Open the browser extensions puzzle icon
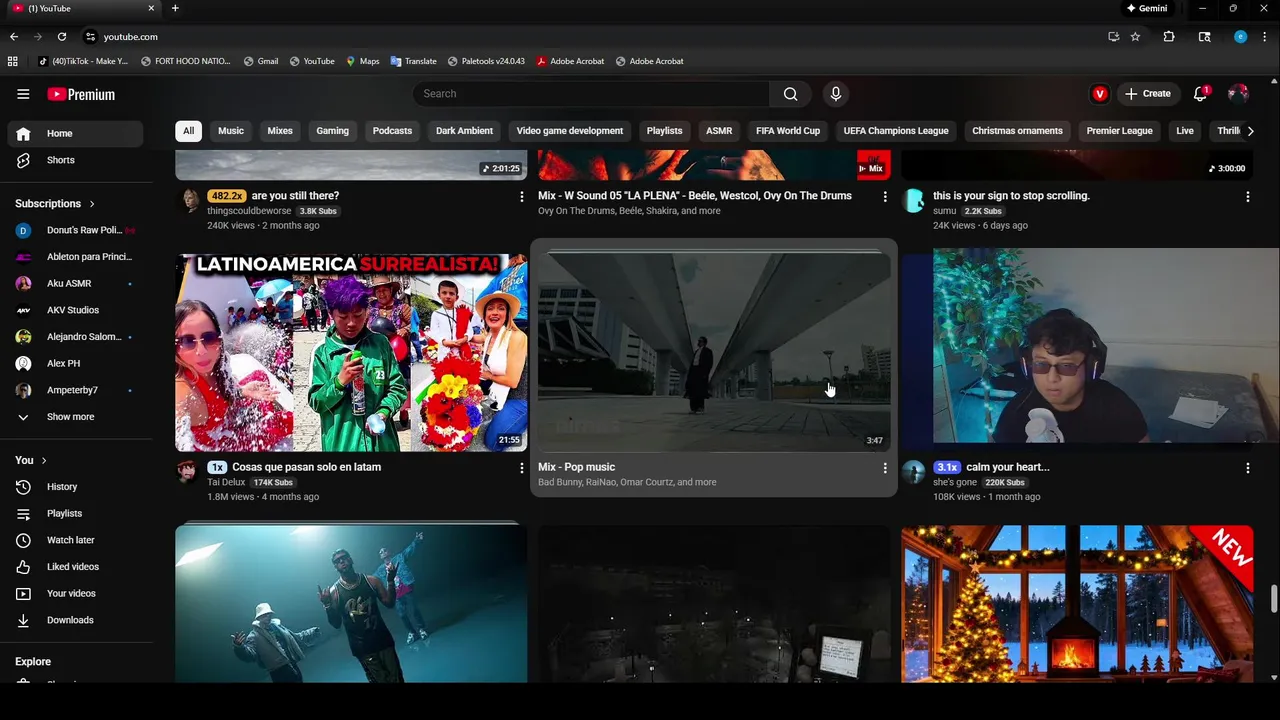This screenshot has width=1280, height=720. 1169,37
